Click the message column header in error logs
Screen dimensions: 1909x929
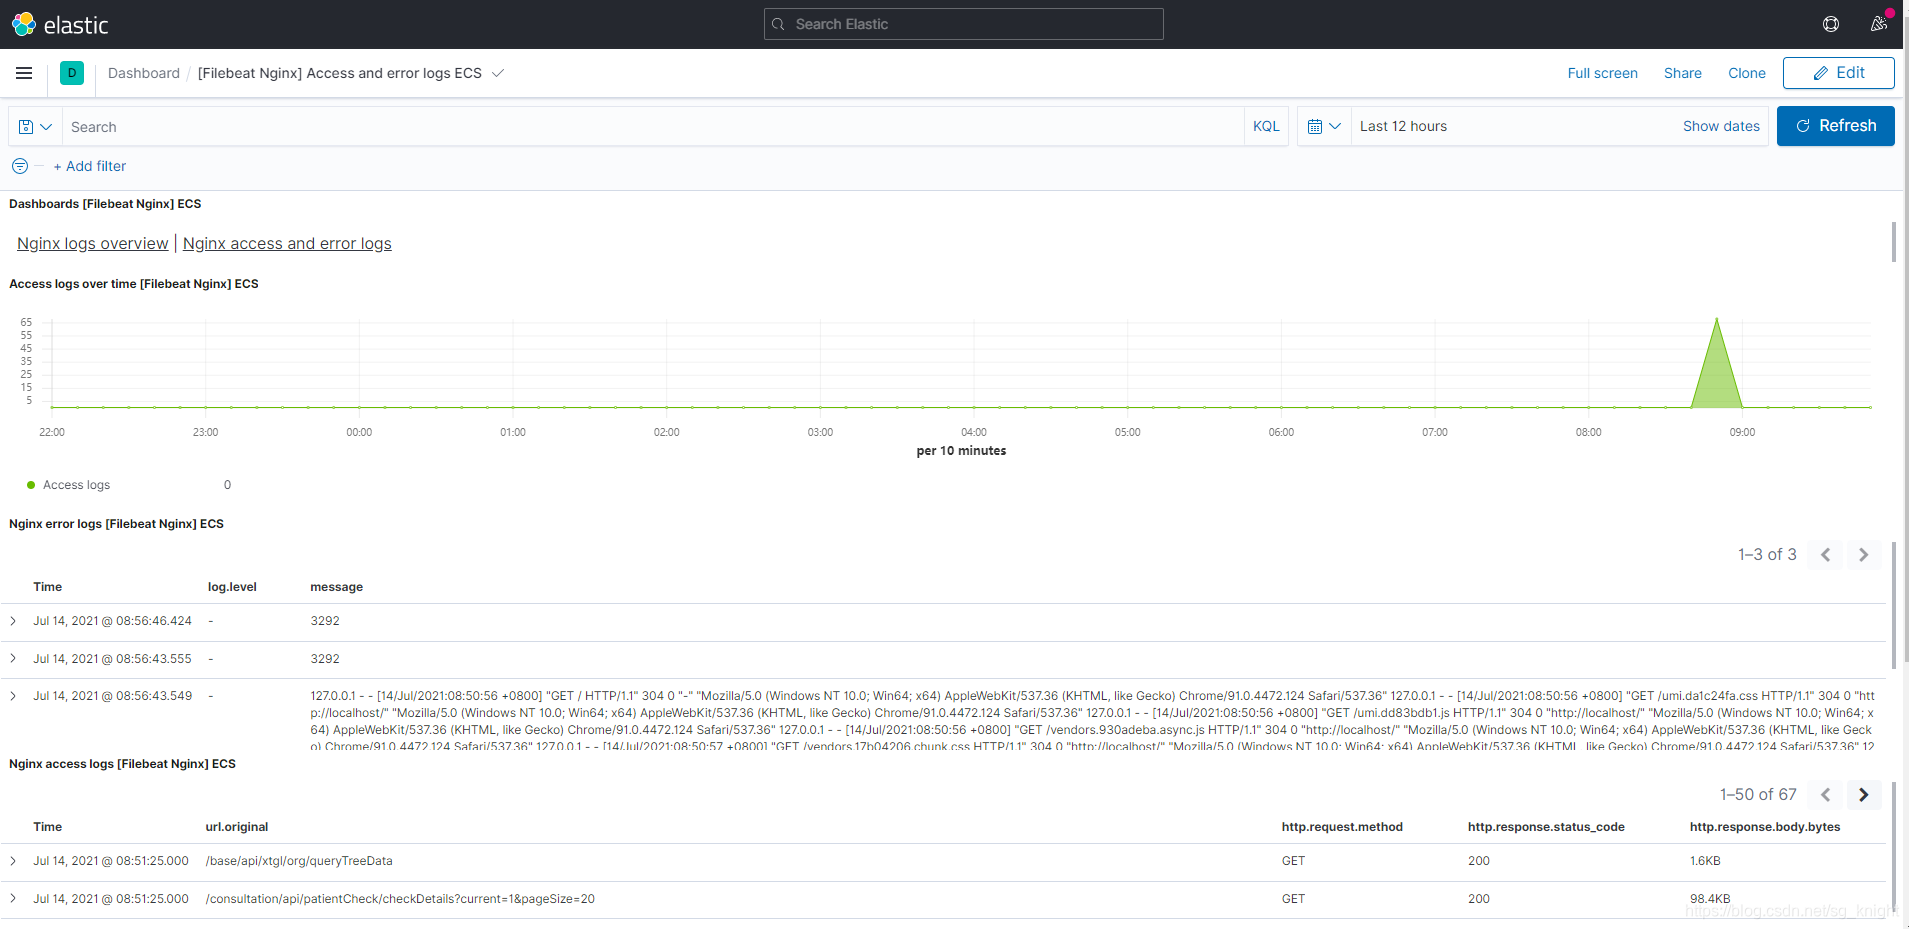336,587
